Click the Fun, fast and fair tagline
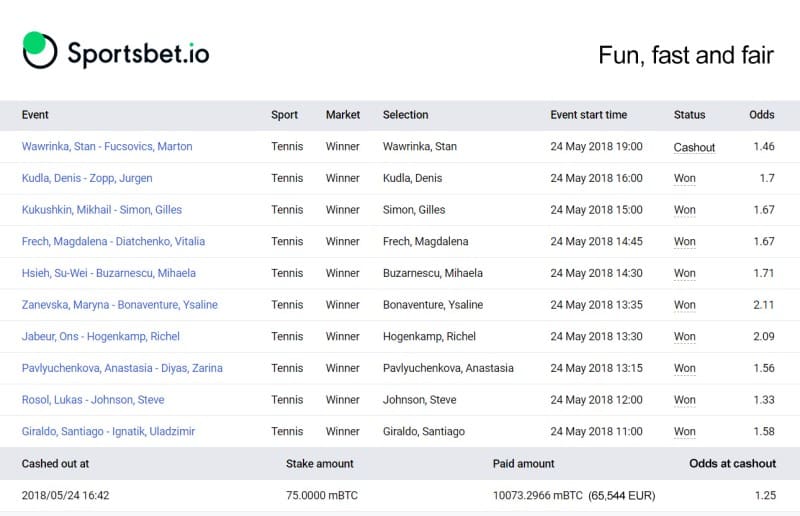 [x=686, y=55]
